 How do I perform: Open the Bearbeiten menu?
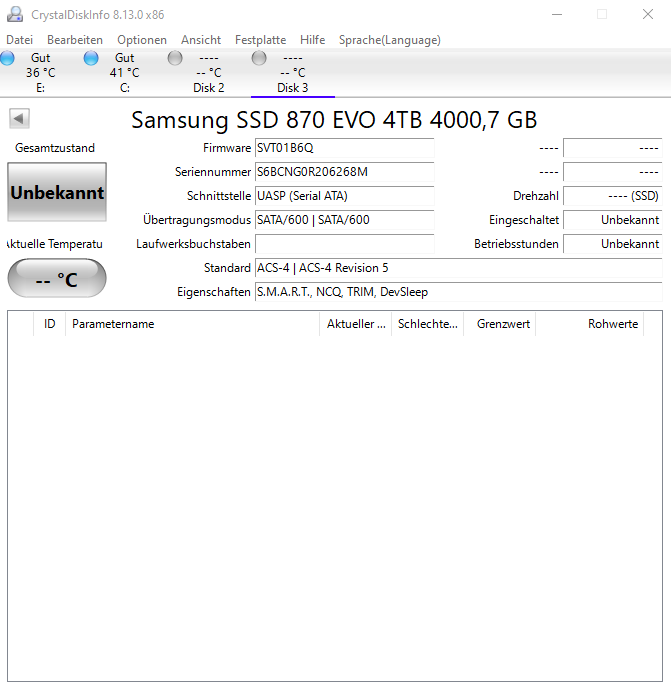point(75,40)
